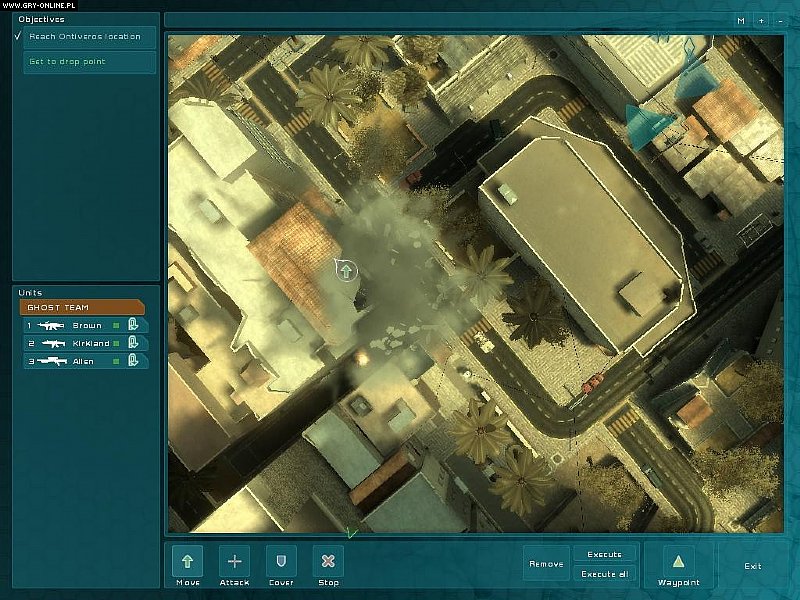Screen dimensions: 800x600
Task: Click Allen's follow order icon
Action: [132, 361]
